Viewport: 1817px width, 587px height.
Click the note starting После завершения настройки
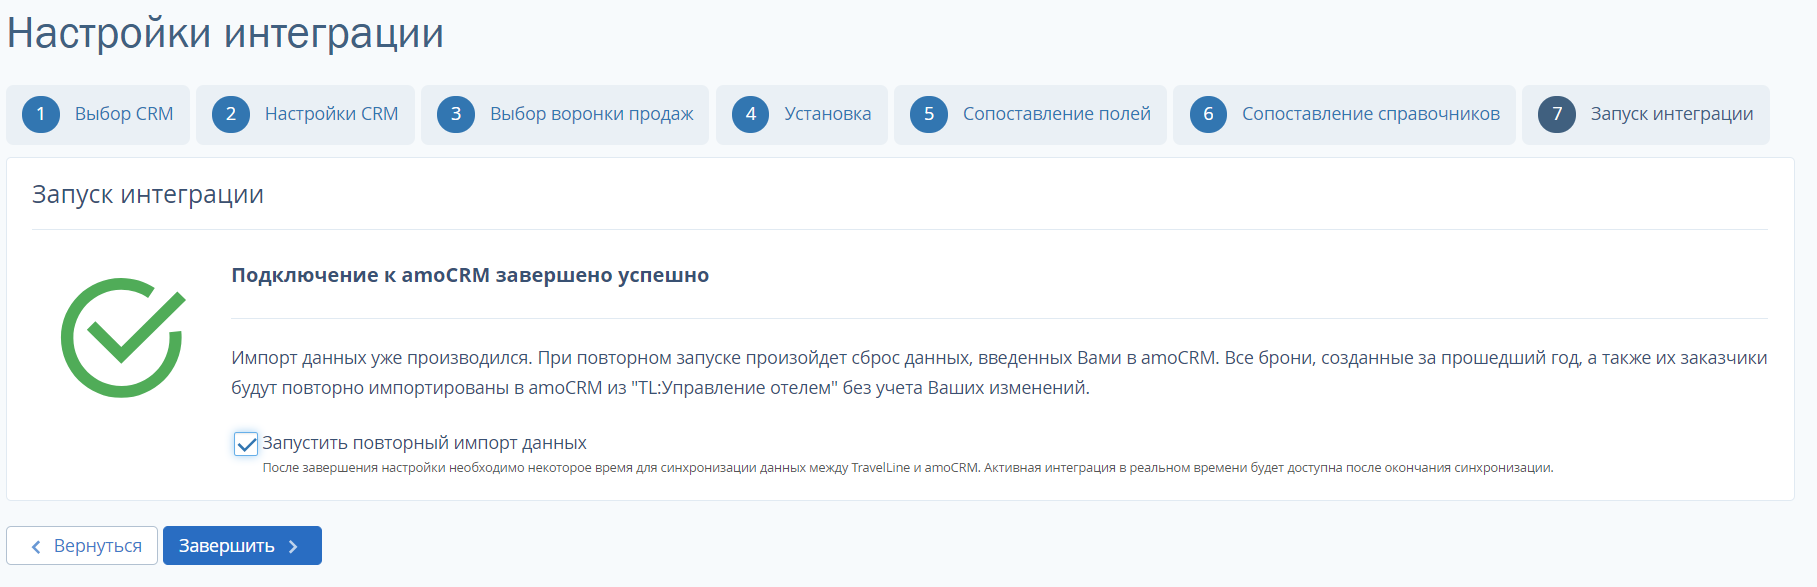click(908, 468)
